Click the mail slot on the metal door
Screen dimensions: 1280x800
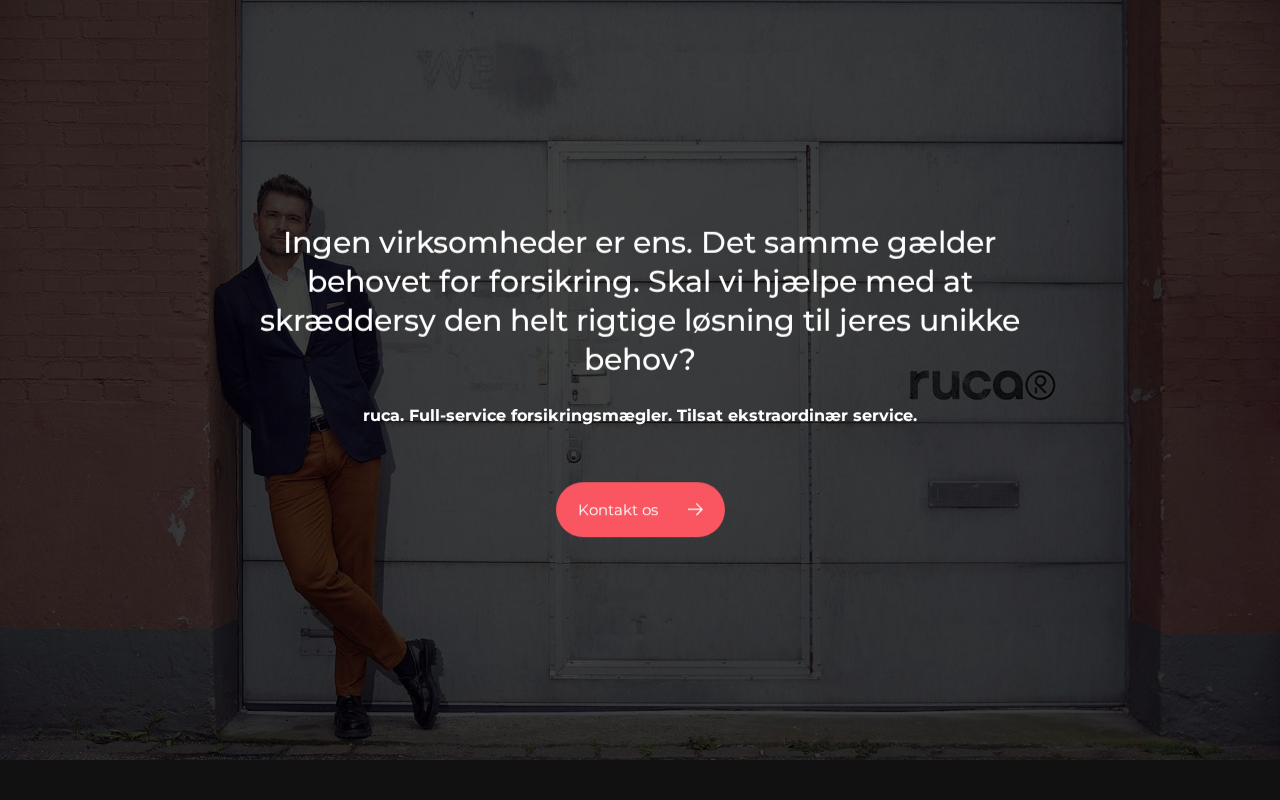click(973, 494)
